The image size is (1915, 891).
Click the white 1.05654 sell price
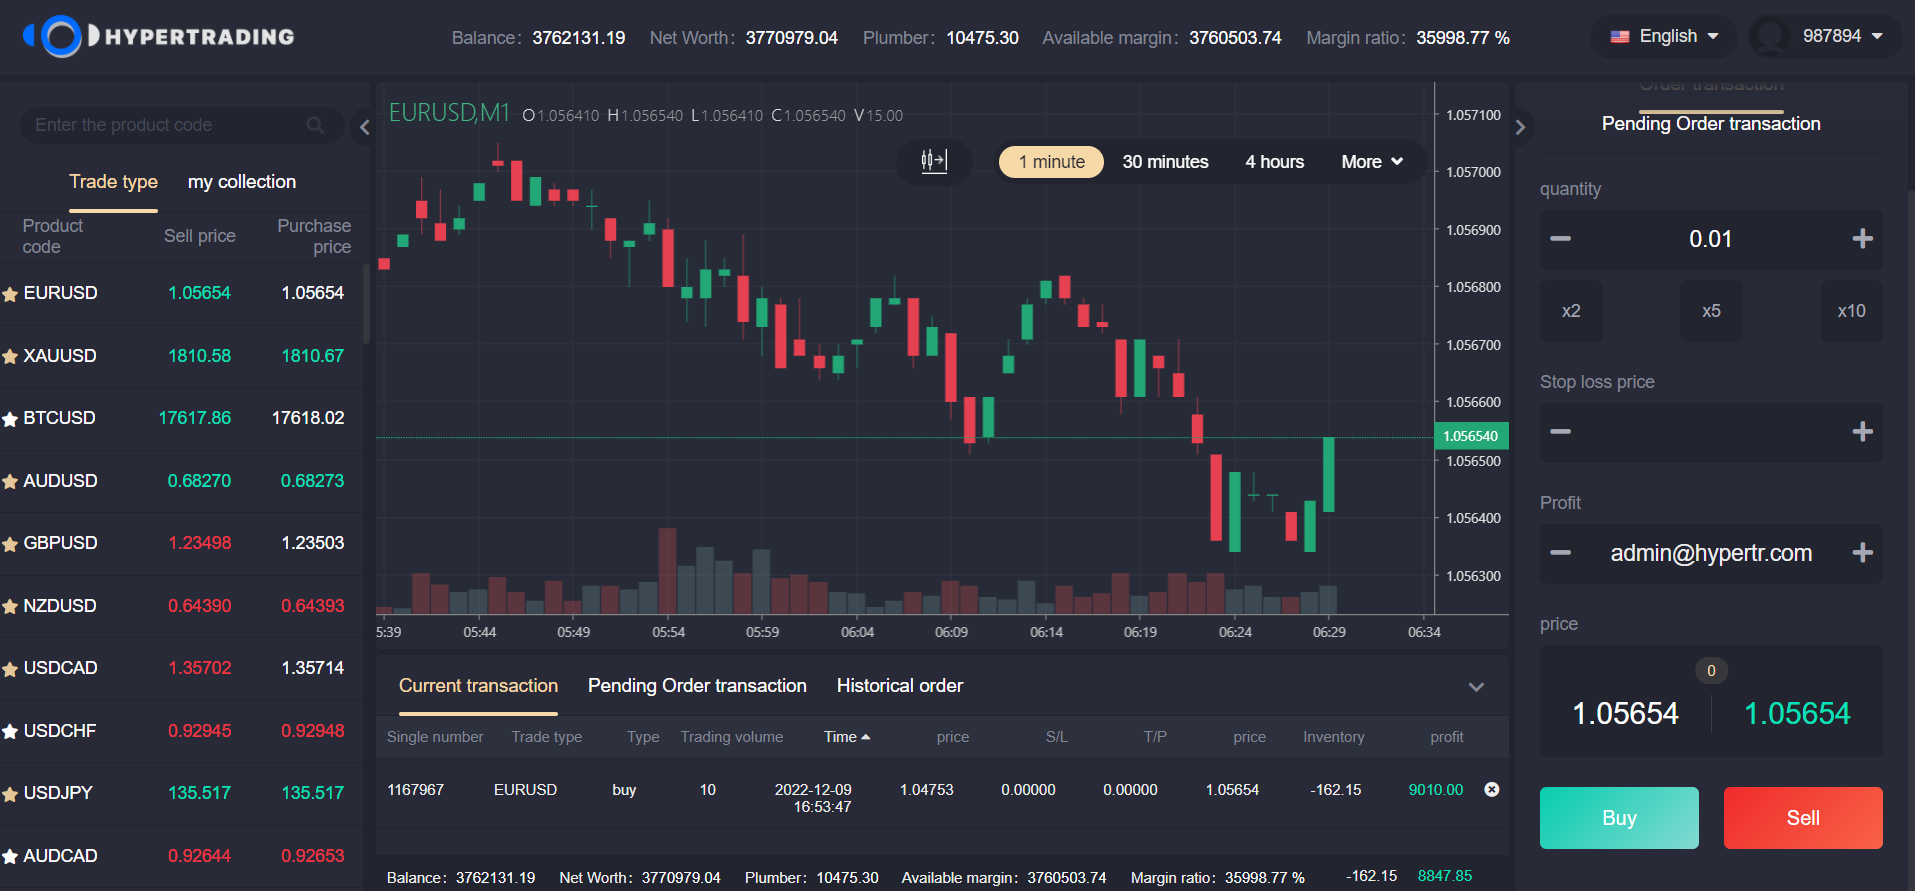pos(1625,714)
